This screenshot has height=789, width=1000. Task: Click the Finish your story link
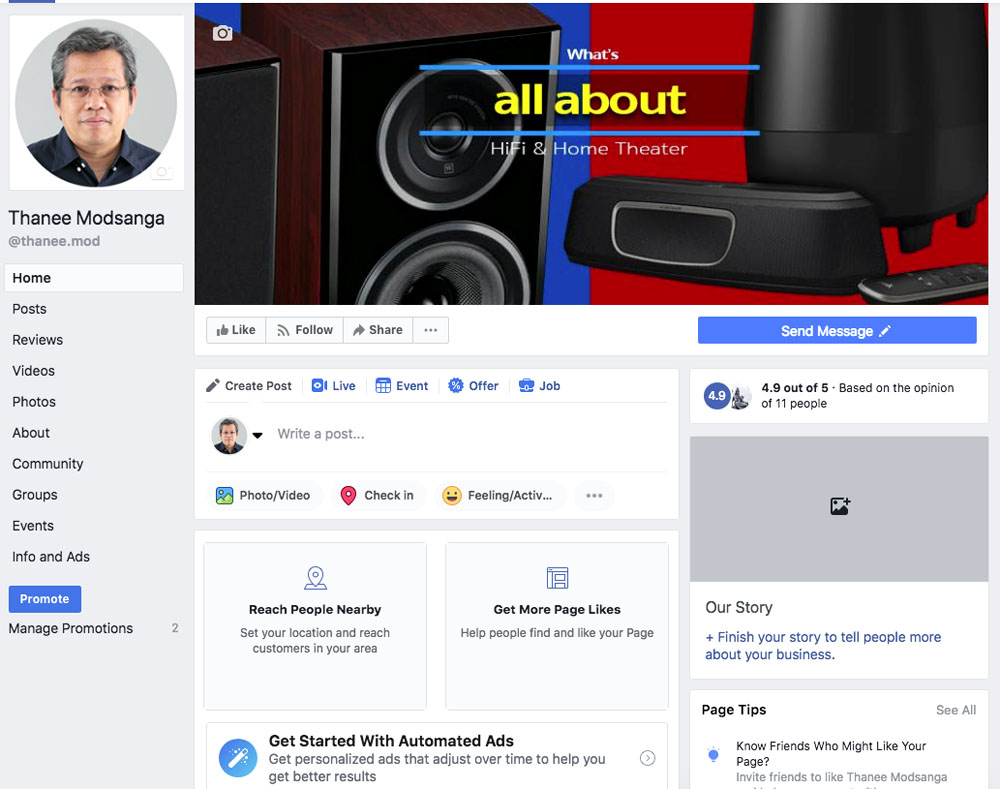pyautogui.click(x=822, y=646)
